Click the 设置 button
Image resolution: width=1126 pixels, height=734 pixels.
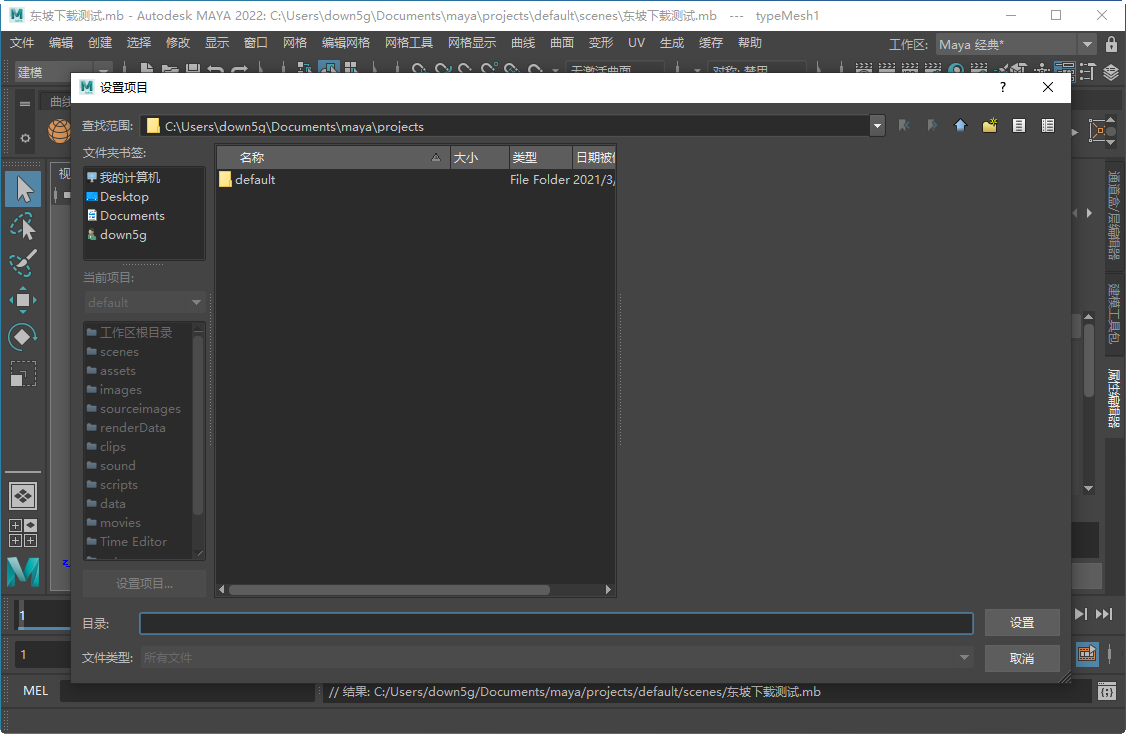pyautogui.click(x=1022, y=622)
